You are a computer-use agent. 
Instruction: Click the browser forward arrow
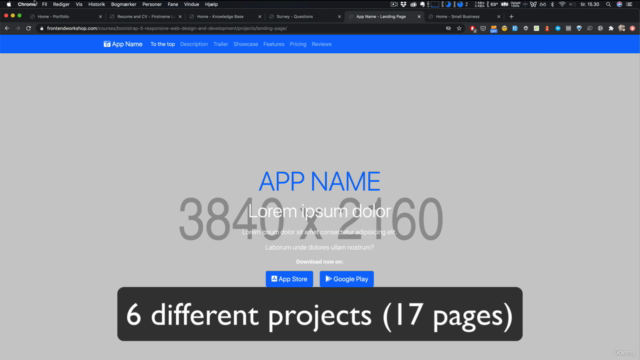pyautogui.click(x=18, y=28)
